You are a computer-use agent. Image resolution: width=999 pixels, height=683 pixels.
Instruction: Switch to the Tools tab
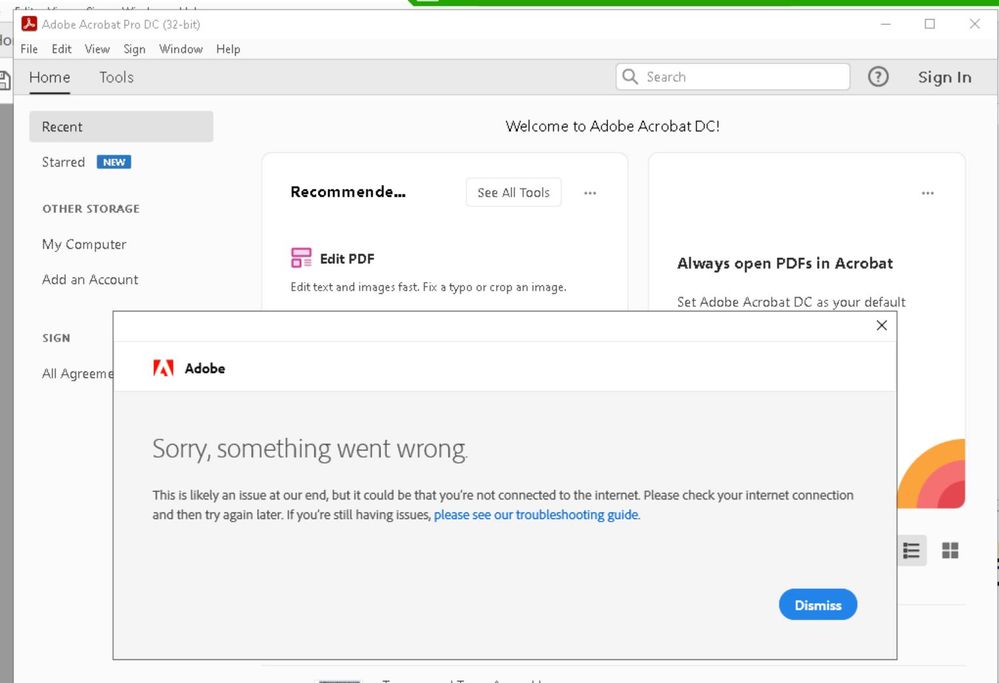(x=116, y=77)
